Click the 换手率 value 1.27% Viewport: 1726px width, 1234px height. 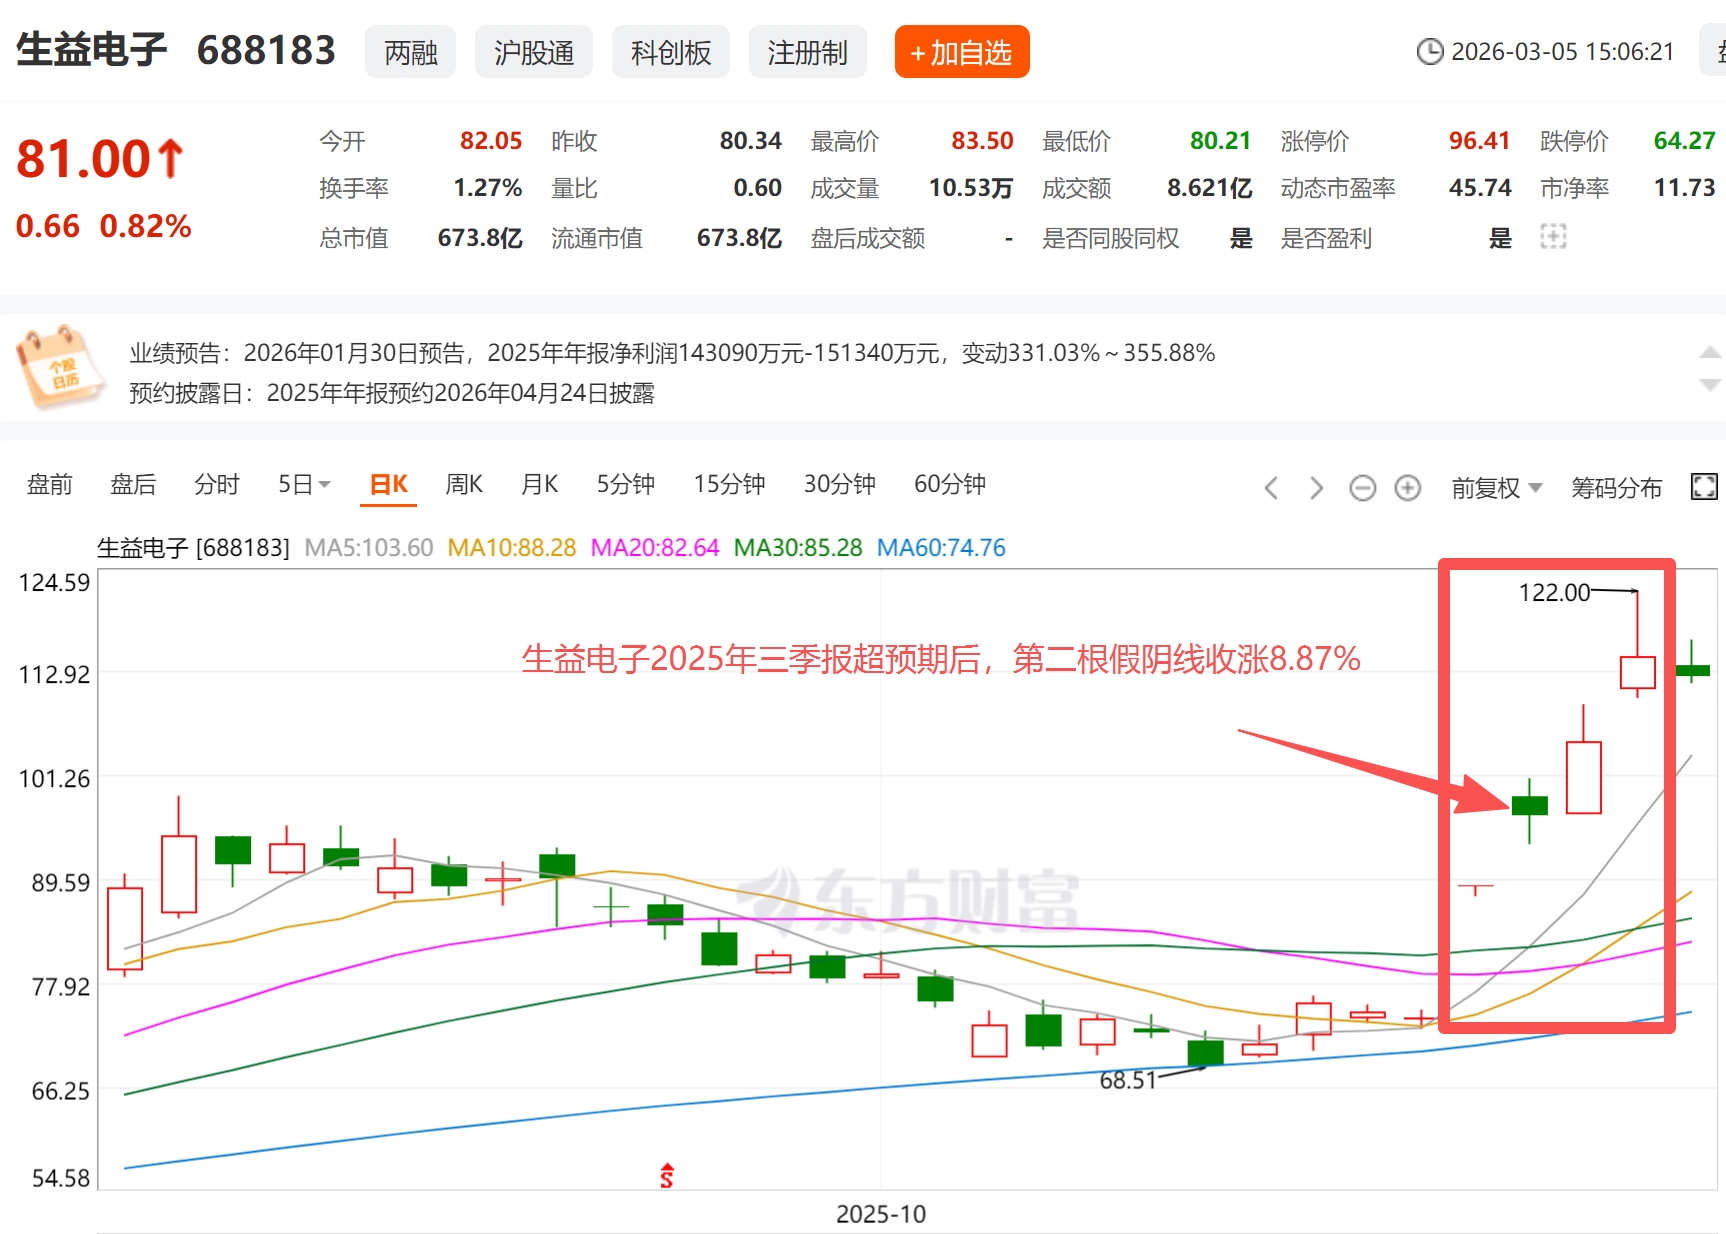488,188
